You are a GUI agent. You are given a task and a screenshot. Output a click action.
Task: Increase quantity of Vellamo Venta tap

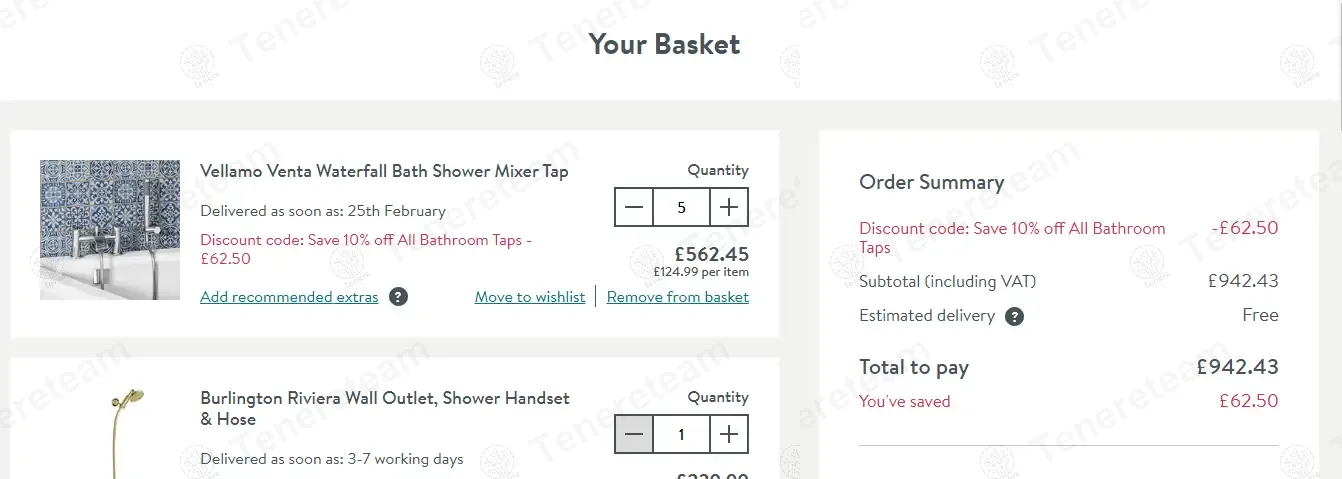point(729,208)
